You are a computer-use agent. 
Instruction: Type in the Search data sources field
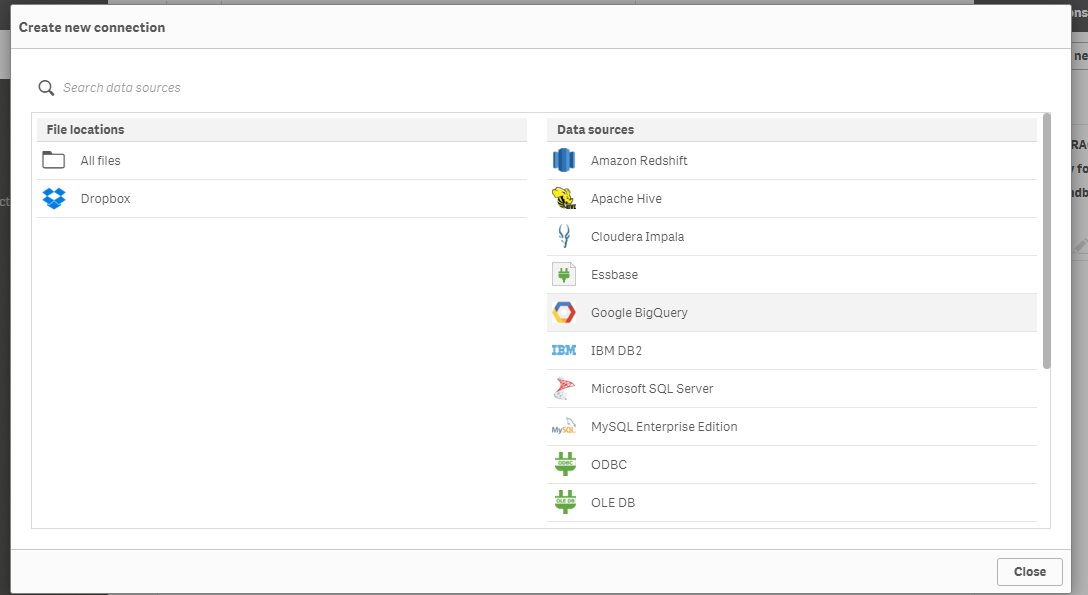(x=300, y=88)
